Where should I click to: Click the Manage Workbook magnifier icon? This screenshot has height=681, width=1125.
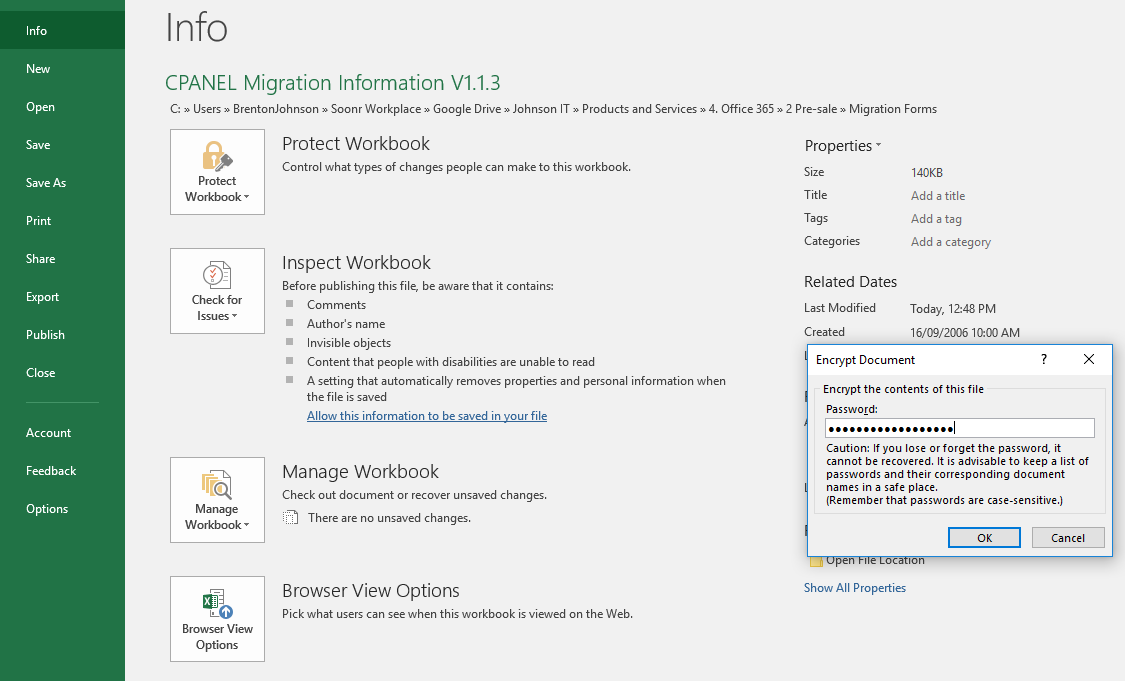[217, 485]
